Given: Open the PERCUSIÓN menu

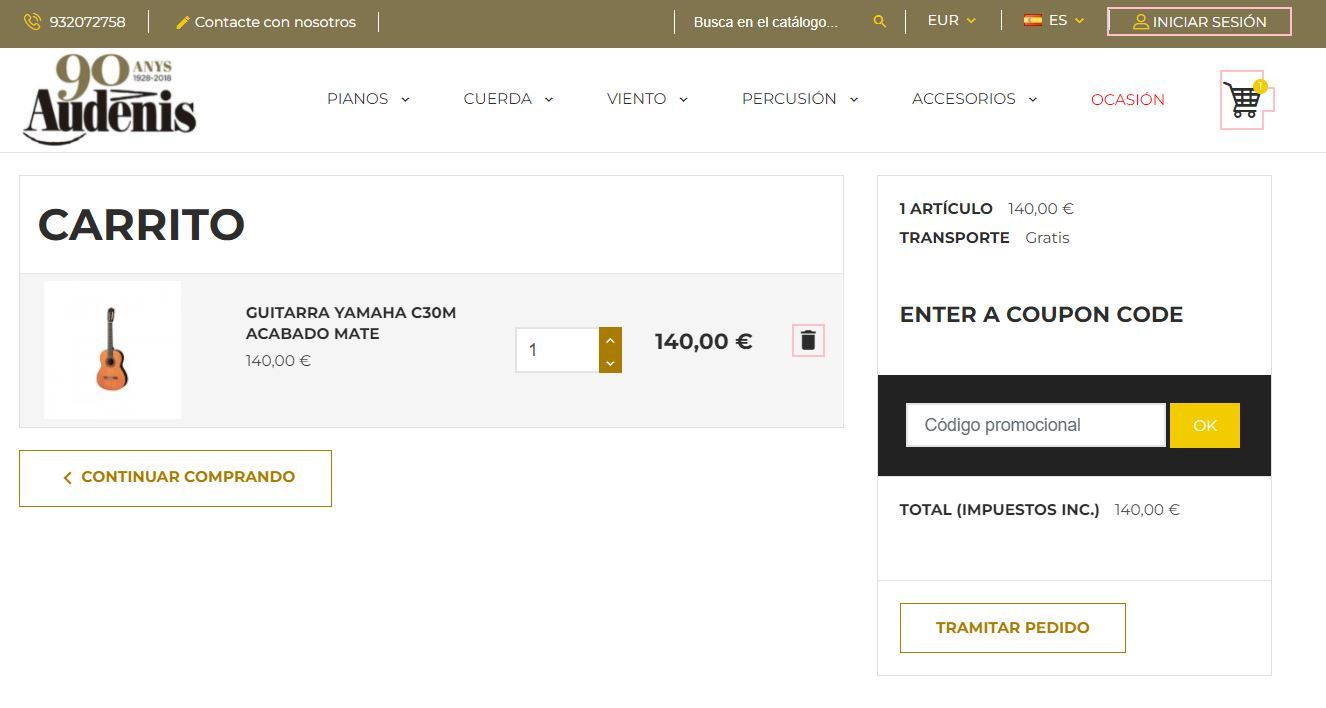Looking at the screenshot, I should point(789,99).
